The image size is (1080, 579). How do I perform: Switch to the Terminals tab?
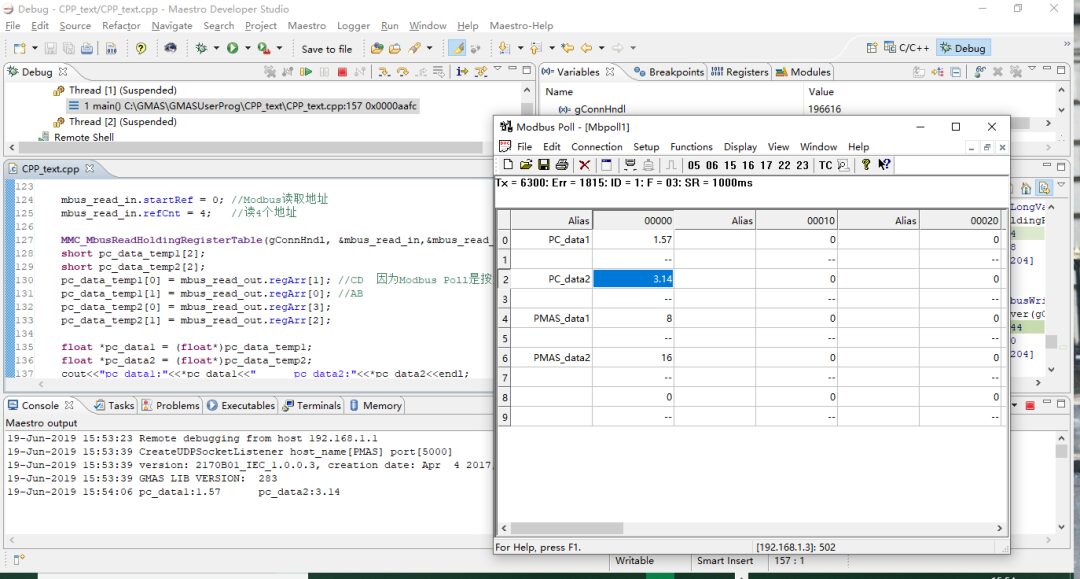pyautogui.click(x=312, y=406)
